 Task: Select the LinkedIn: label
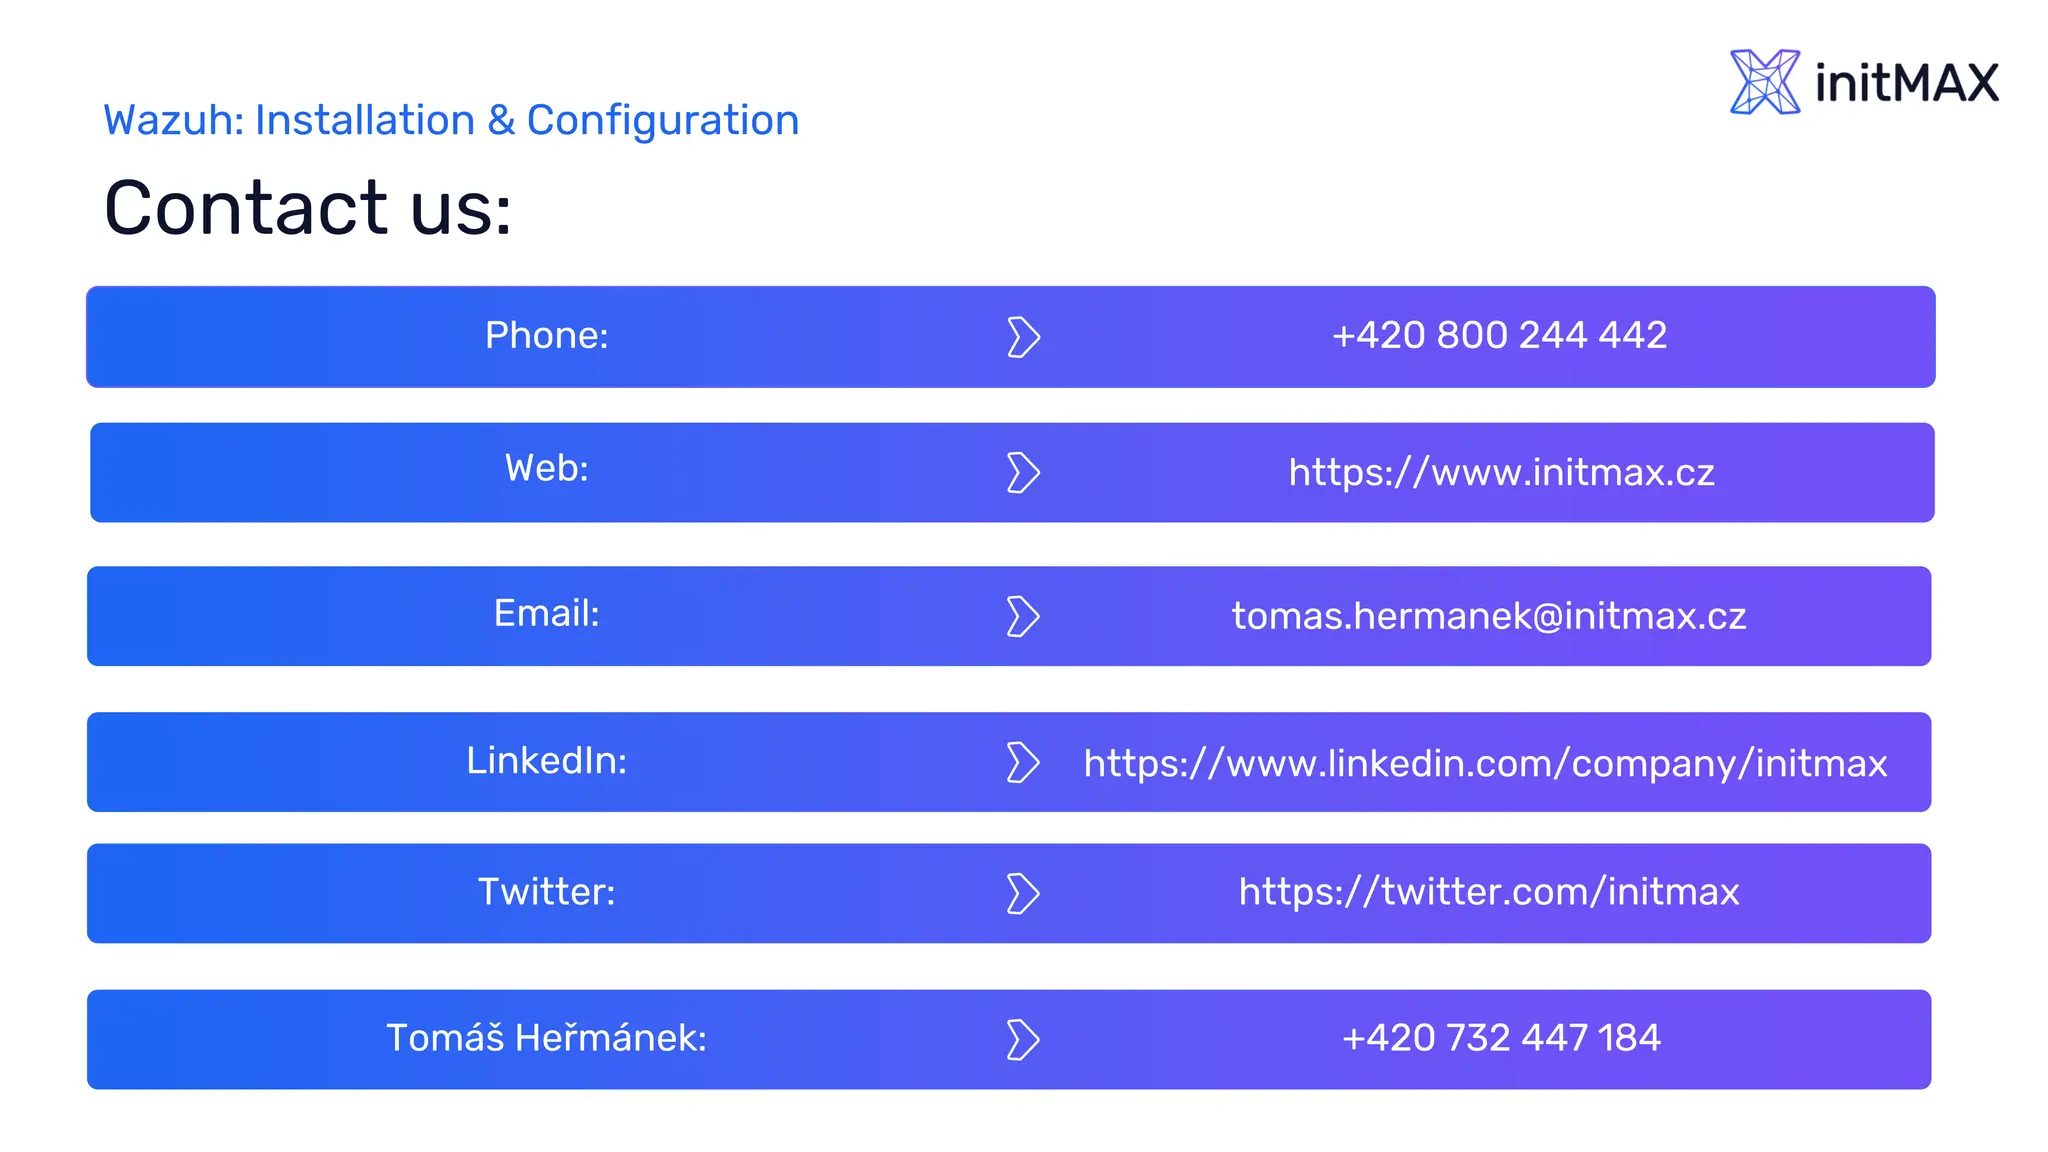pos(546,761)
